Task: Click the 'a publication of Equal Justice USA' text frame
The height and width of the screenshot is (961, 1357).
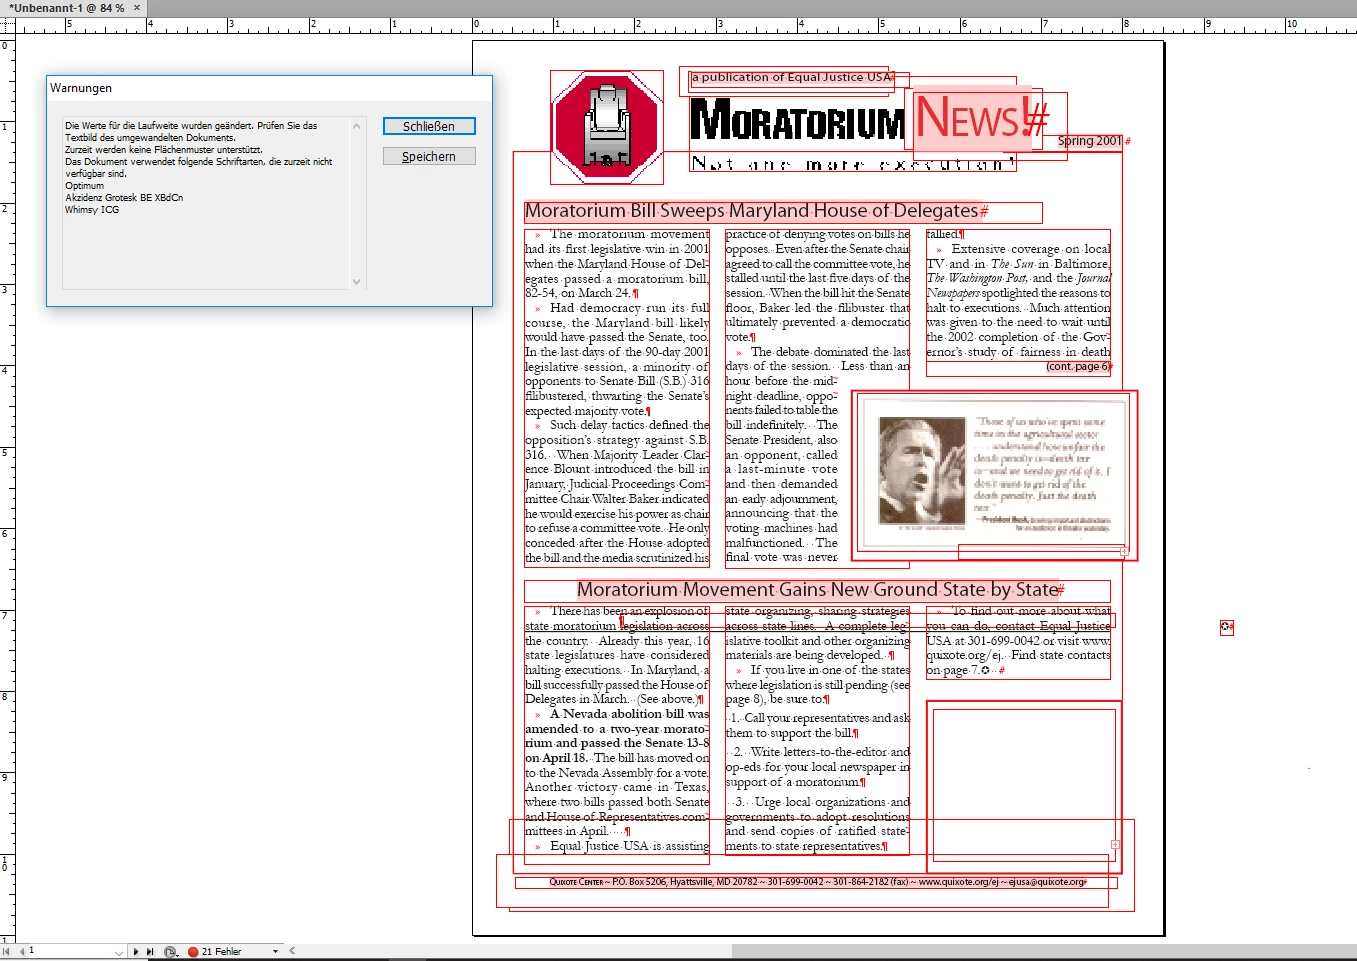Action: pyautogui.click(x=792, y=77)
